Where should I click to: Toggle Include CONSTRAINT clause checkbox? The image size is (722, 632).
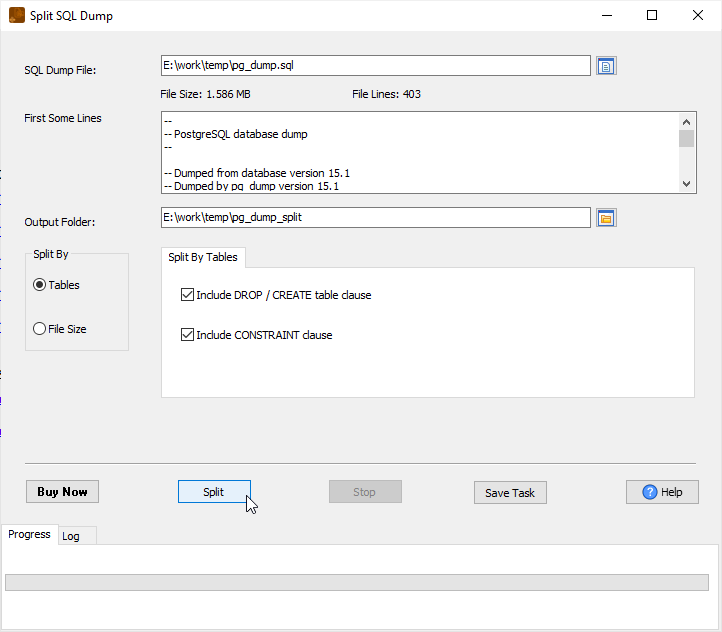click(x=187, y=335)
